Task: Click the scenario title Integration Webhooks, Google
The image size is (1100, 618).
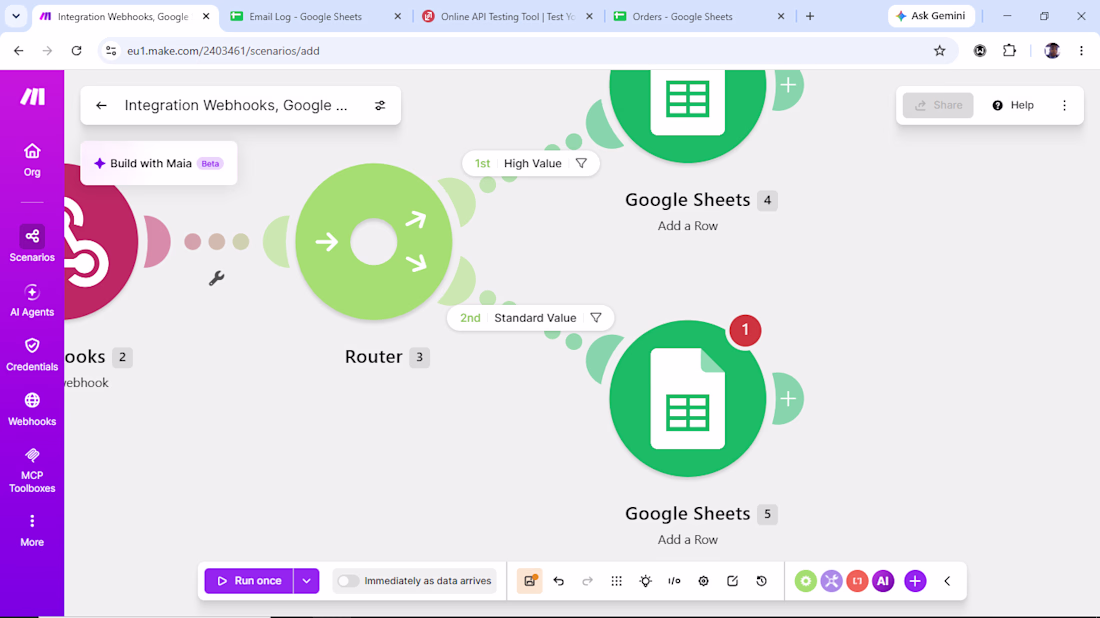Action: [x=236, y=105]
